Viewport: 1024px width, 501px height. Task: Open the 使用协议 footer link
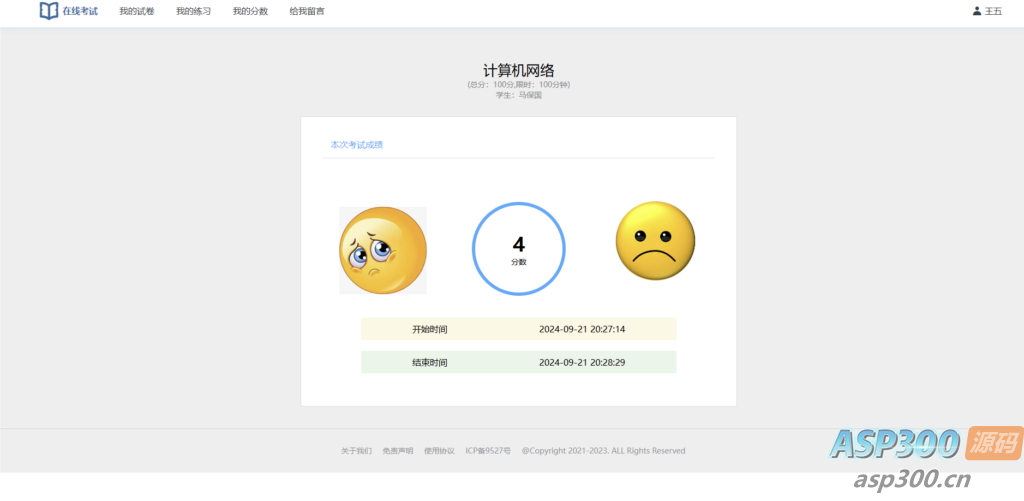click(439, 451)
